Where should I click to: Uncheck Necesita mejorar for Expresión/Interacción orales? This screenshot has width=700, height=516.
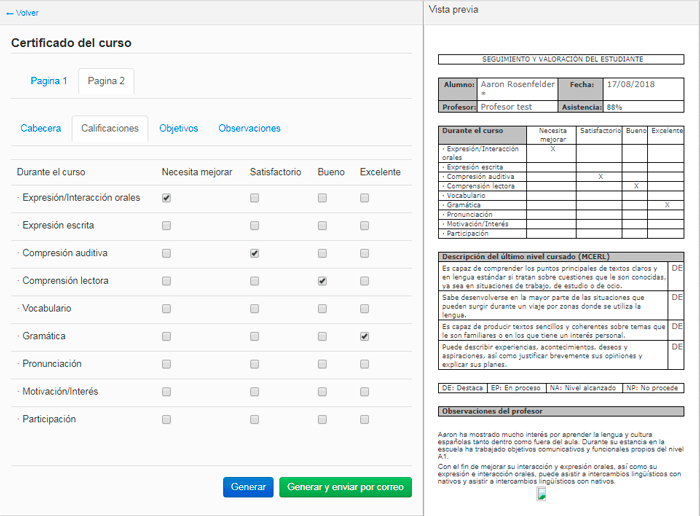[167, 198]
